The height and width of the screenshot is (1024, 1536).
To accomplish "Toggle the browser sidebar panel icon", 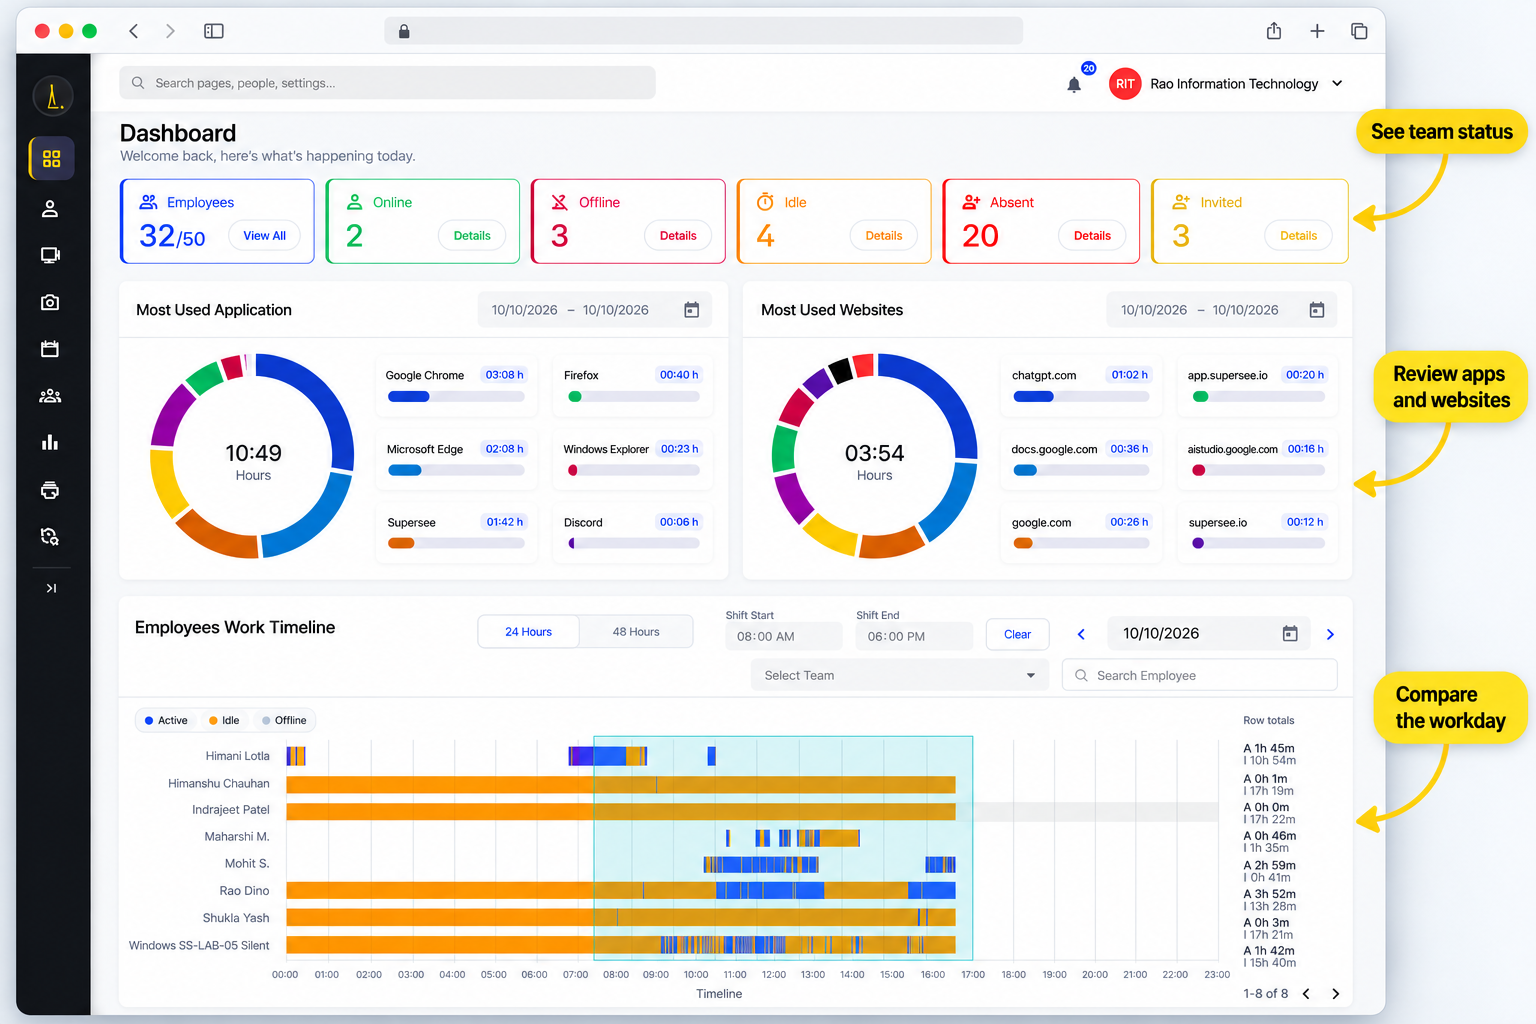I will (x=213, y=31).
